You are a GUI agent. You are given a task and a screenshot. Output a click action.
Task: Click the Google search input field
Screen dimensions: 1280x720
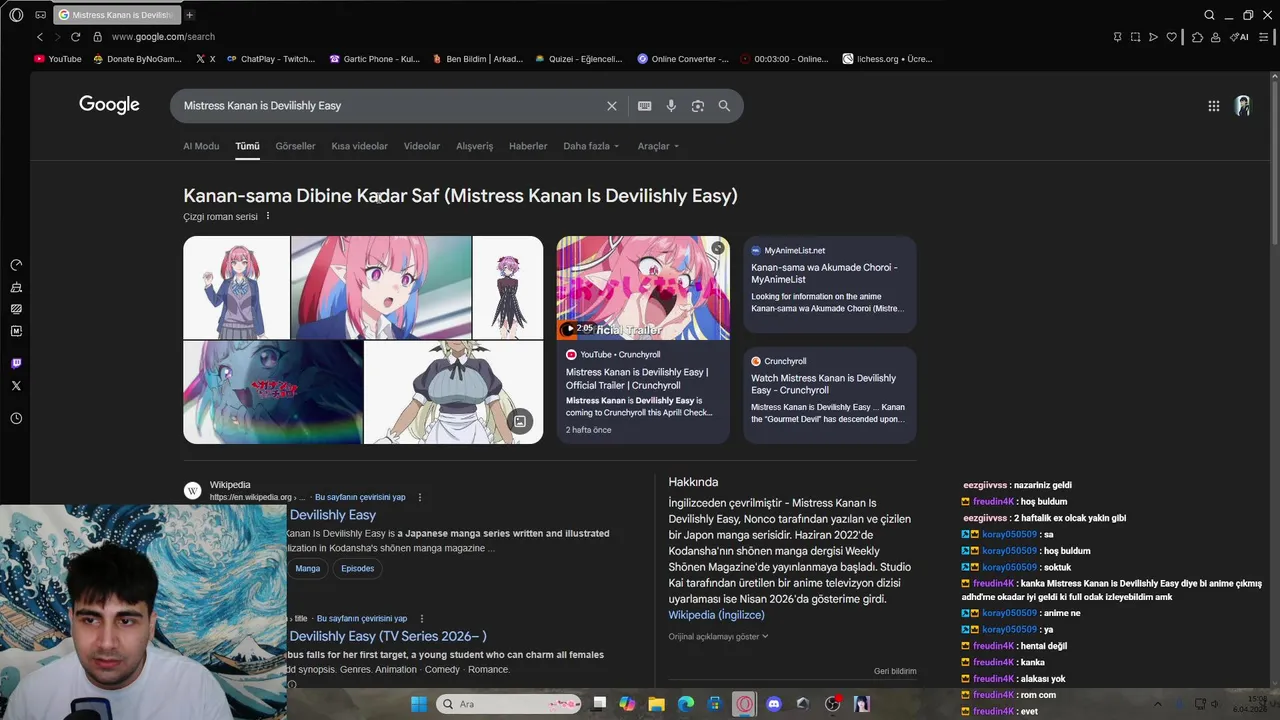pos(390,106)
